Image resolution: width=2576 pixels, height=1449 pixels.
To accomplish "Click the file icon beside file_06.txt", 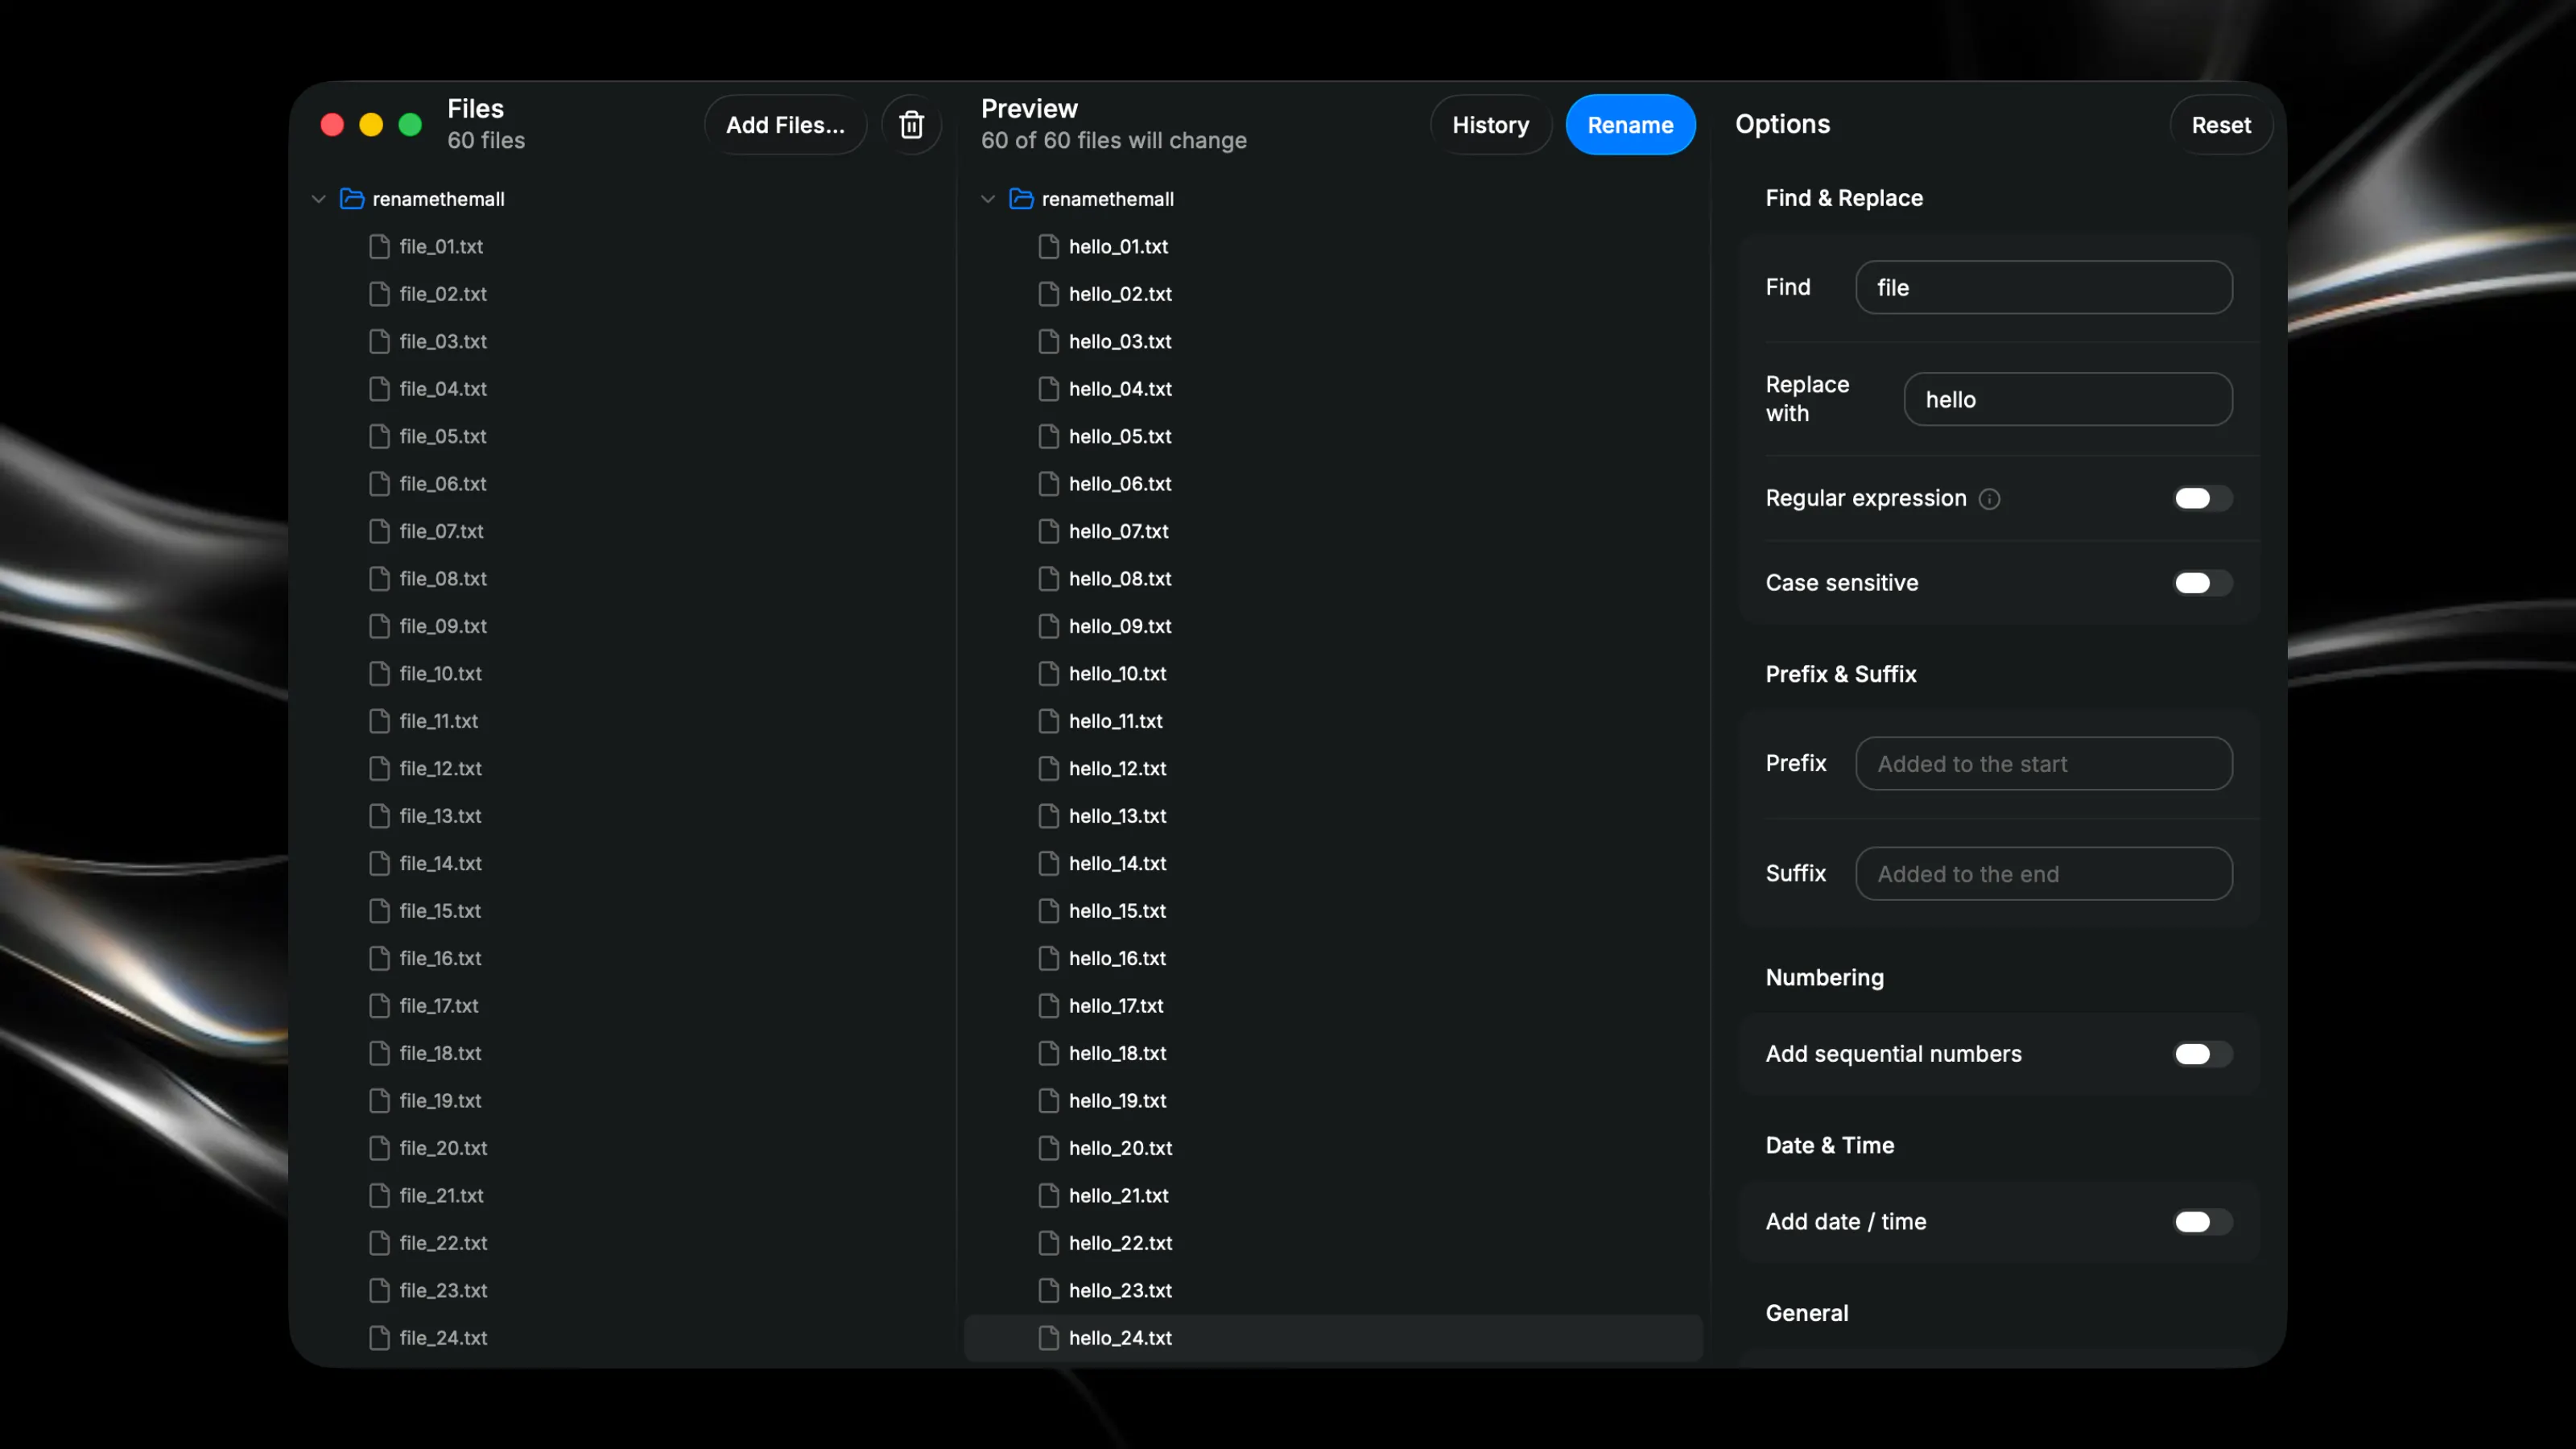I will [x=379, y=484].
